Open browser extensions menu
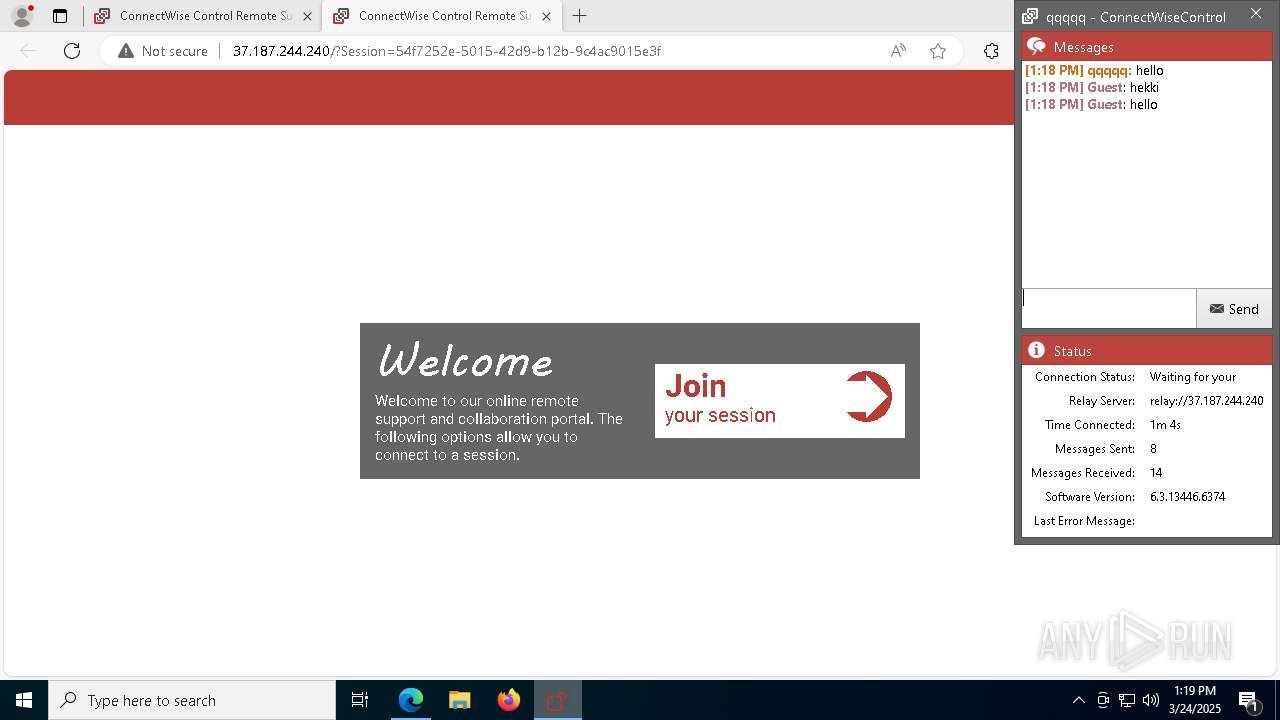Screen dimensions: 1280x720 click(991, 51)
